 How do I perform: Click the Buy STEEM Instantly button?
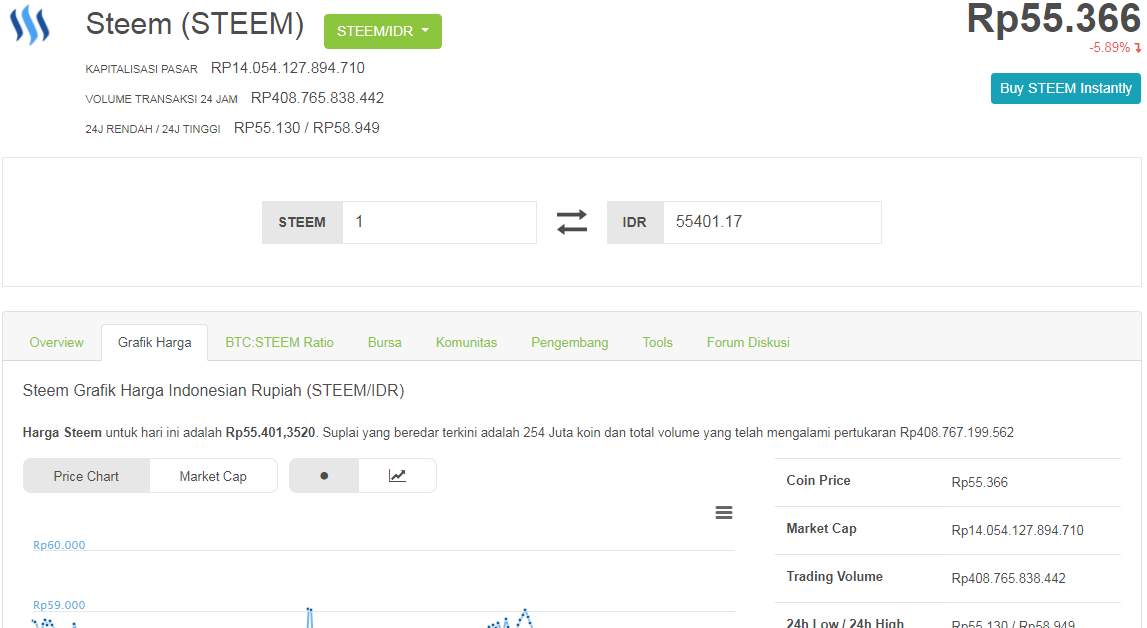(1065, 88)
